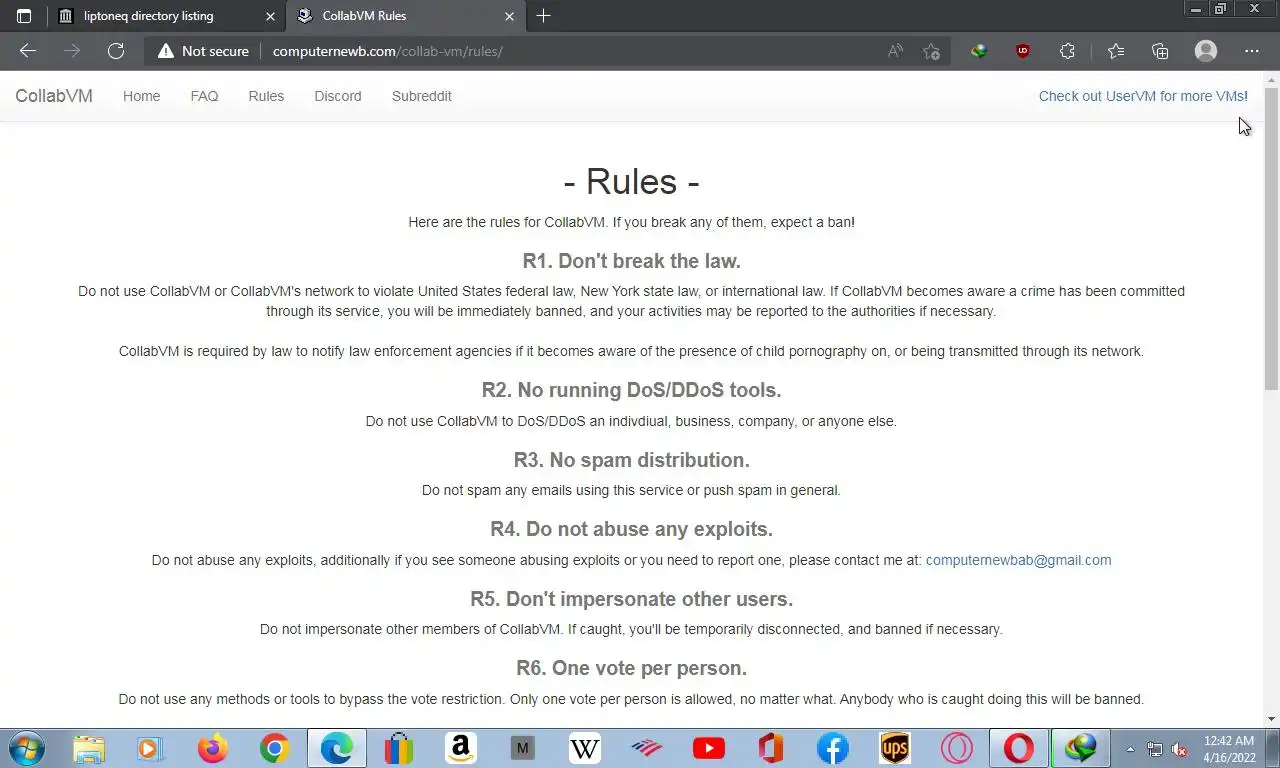Viewport: 1280px width, 768px height.
Task: Email computernewbab@gmail.com link
Action: tap(1018, 560)
